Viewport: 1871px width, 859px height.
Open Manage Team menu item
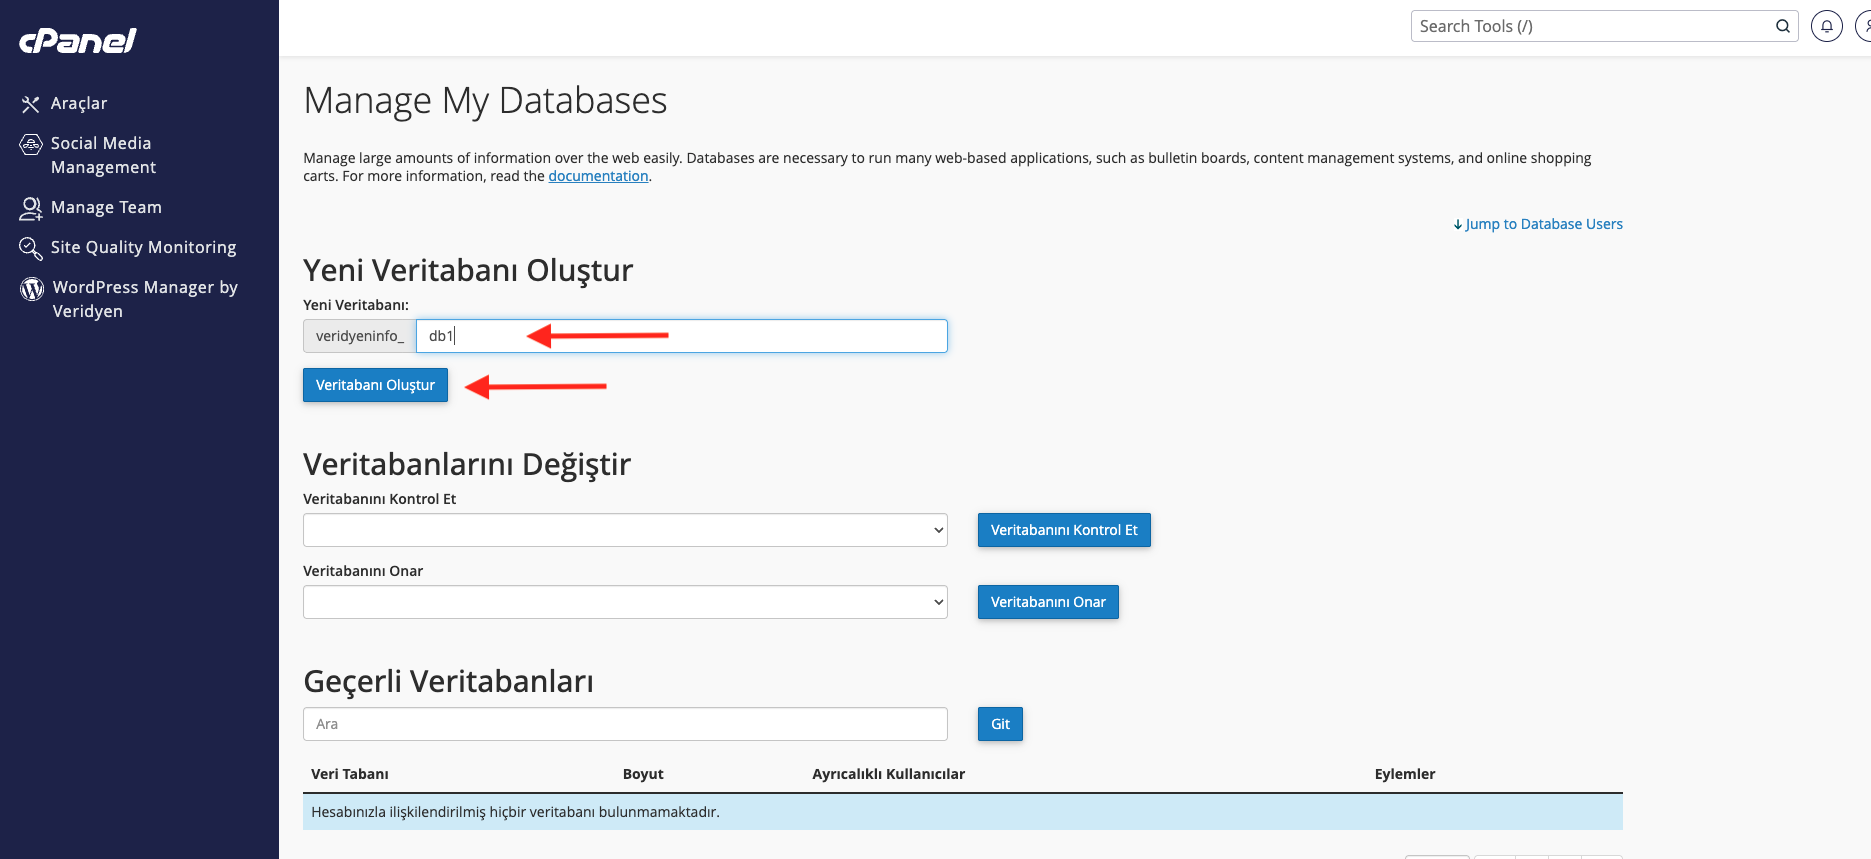click(106, 207)
